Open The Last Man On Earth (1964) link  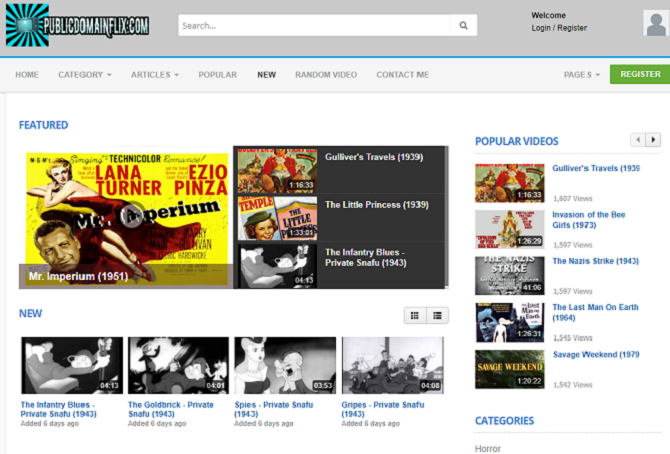tap(595, 312)
